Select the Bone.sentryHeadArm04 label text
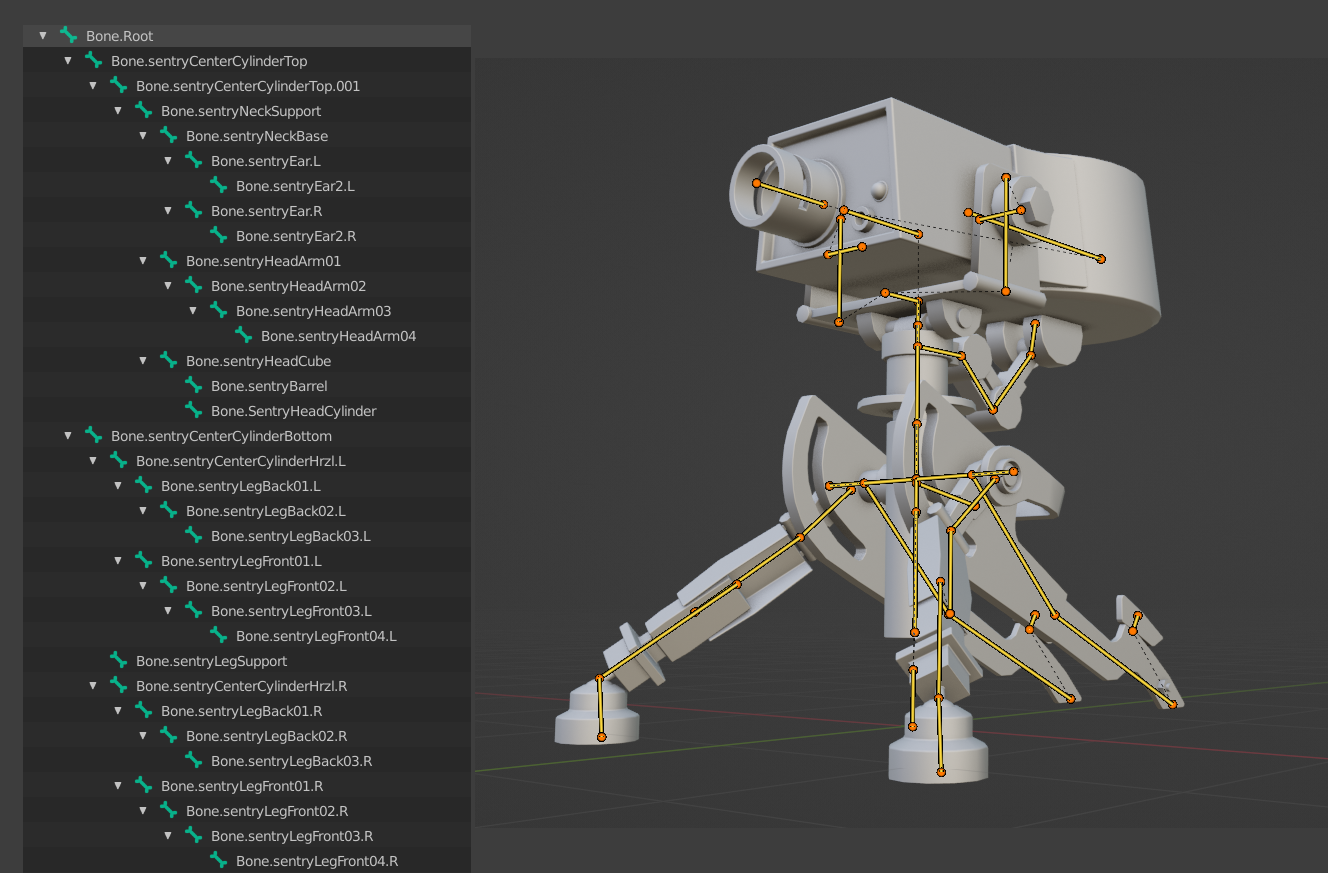The width and height of the screenshot is (1328, 873). coord(339,336)
